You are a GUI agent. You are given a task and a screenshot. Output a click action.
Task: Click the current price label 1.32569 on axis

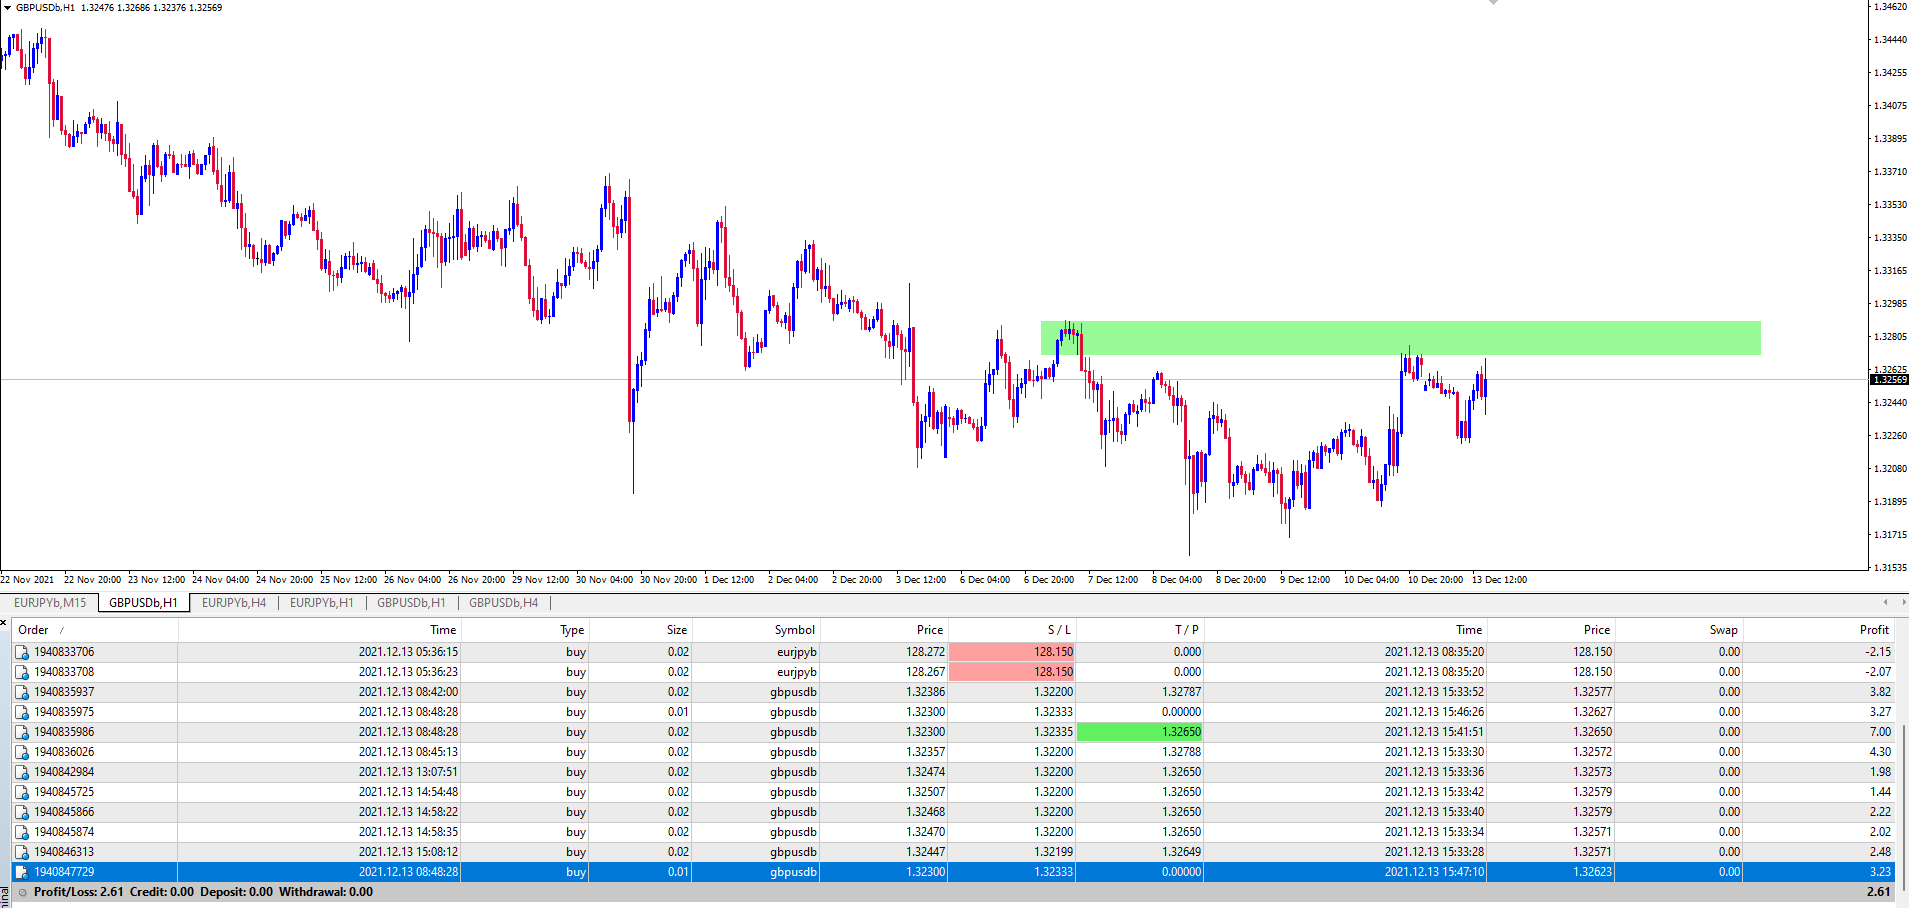1889,380
